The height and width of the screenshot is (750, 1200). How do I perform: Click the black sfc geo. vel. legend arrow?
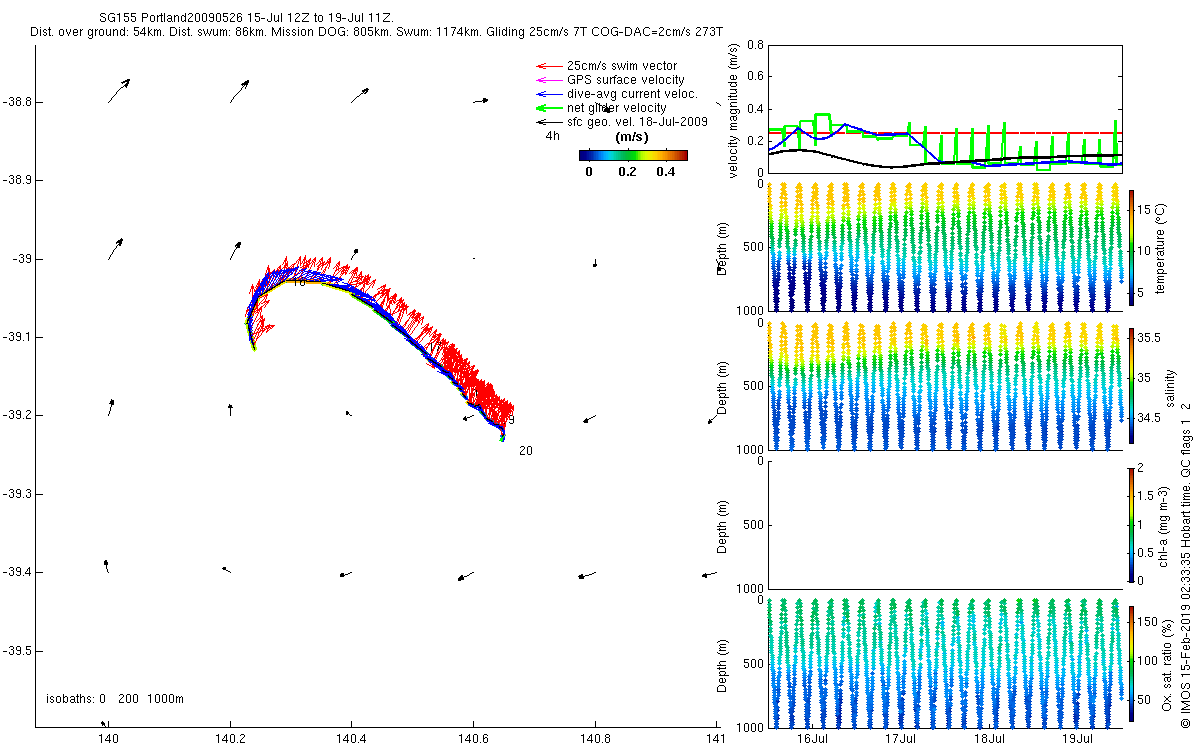pos(548,122)
